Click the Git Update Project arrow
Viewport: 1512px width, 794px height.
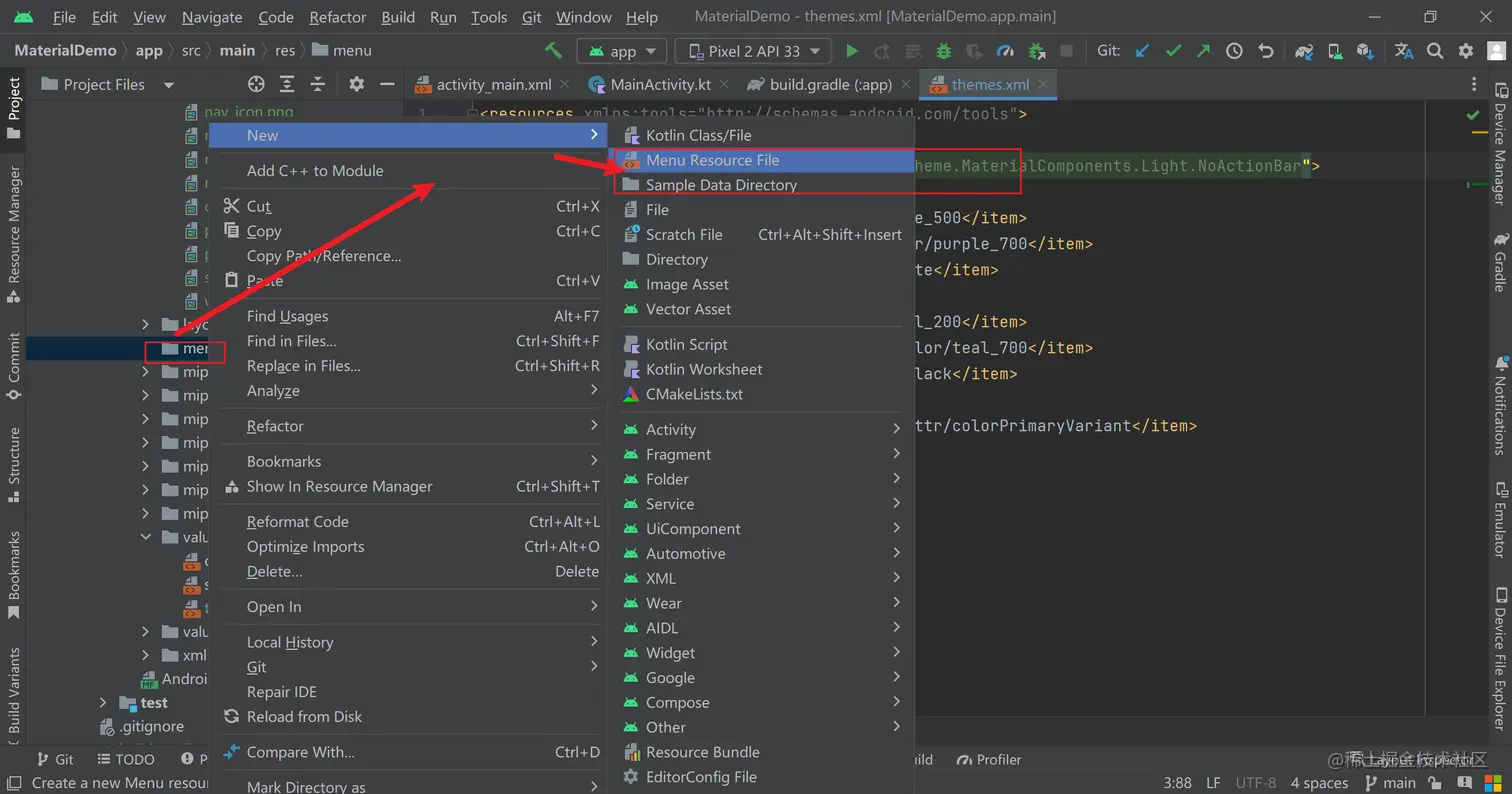[1143, 51]
